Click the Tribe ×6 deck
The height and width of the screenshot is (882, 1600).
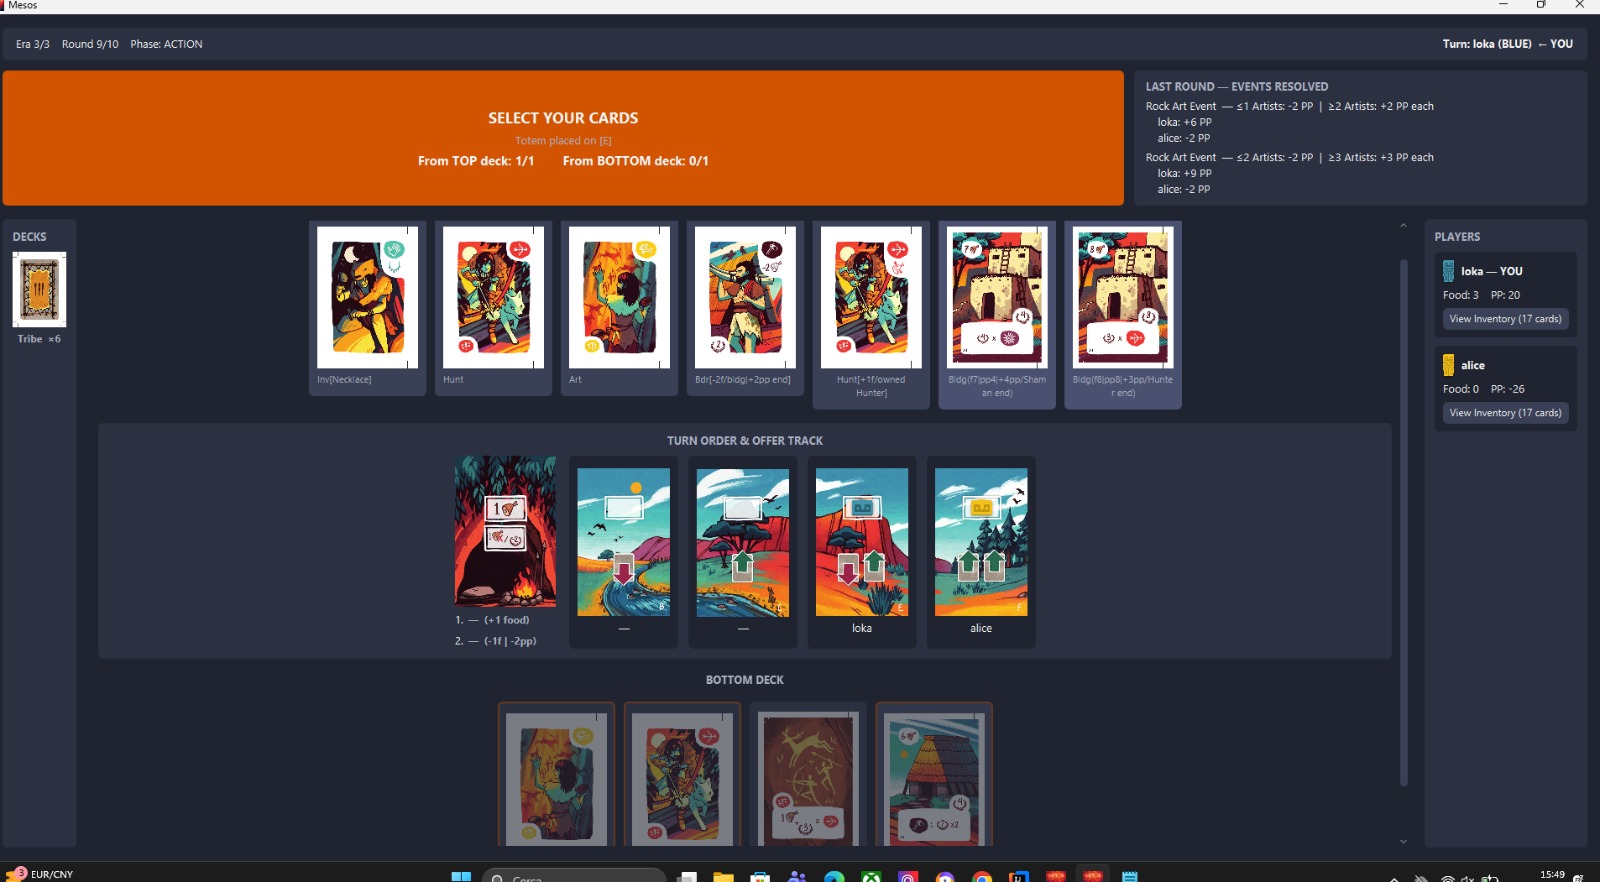tap(39, 290)
